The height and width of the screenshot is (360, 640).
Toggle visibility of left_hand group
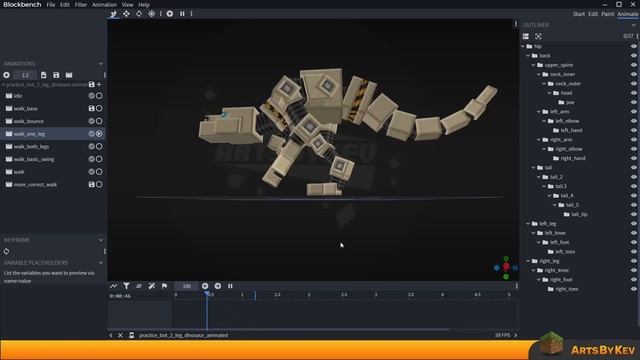click(633, 130)
